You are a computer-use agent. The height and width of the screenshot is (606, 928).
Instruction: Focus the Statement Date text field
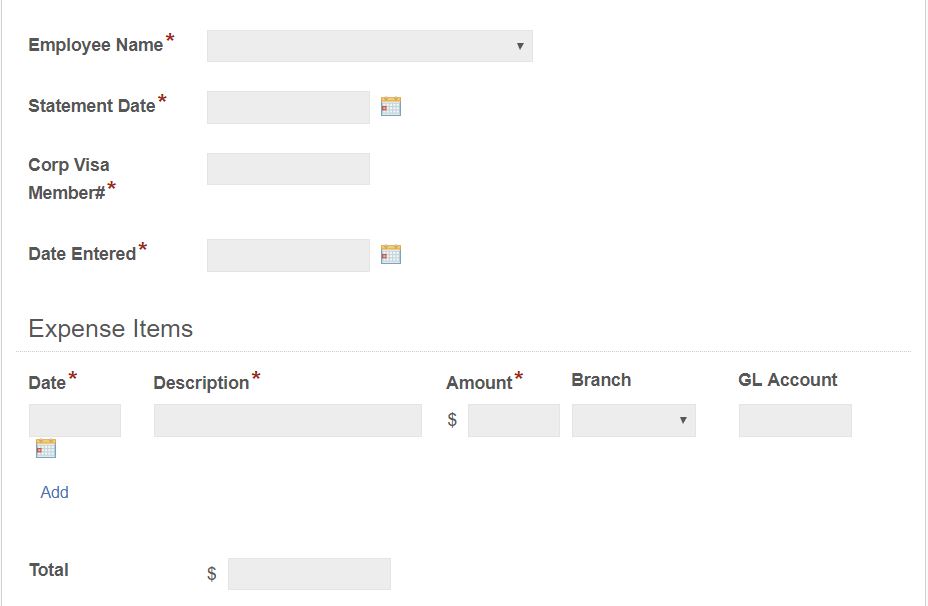coord(288,108)
